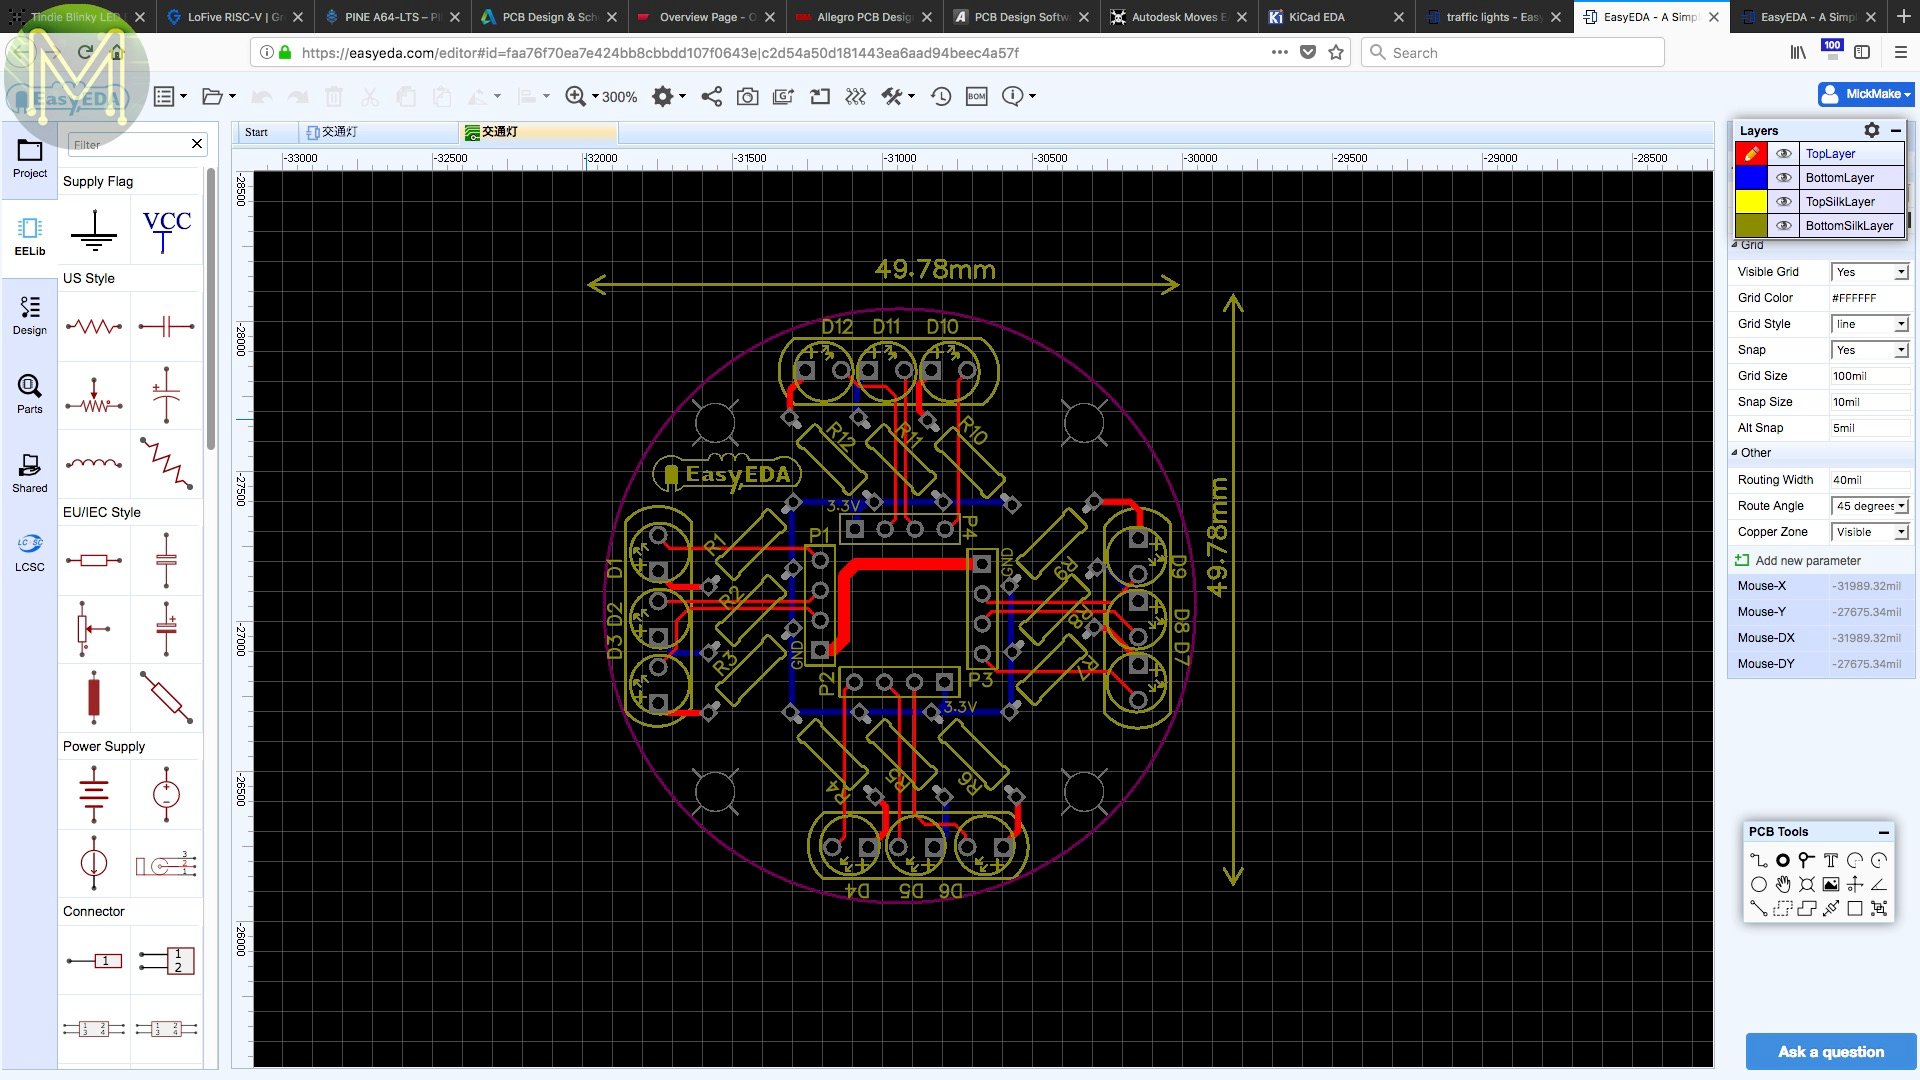Open the LCSC sidebar panel
Viewport: 1920px width, 1080px height.
pos(30,552)
